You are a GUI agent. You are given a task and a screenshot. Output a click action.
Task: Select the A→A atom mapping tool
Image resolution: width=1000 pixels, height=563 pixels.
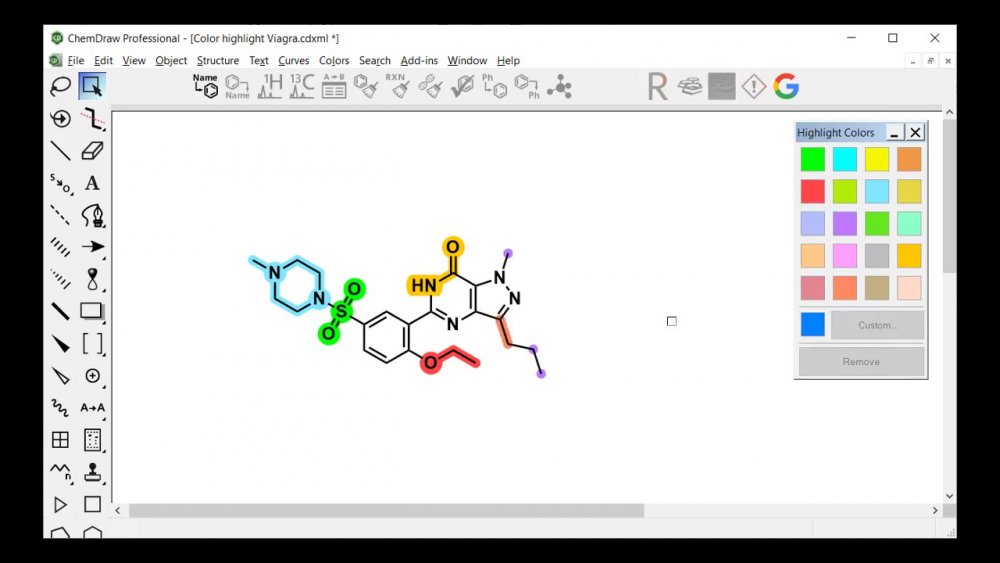[x=92, y=407]
